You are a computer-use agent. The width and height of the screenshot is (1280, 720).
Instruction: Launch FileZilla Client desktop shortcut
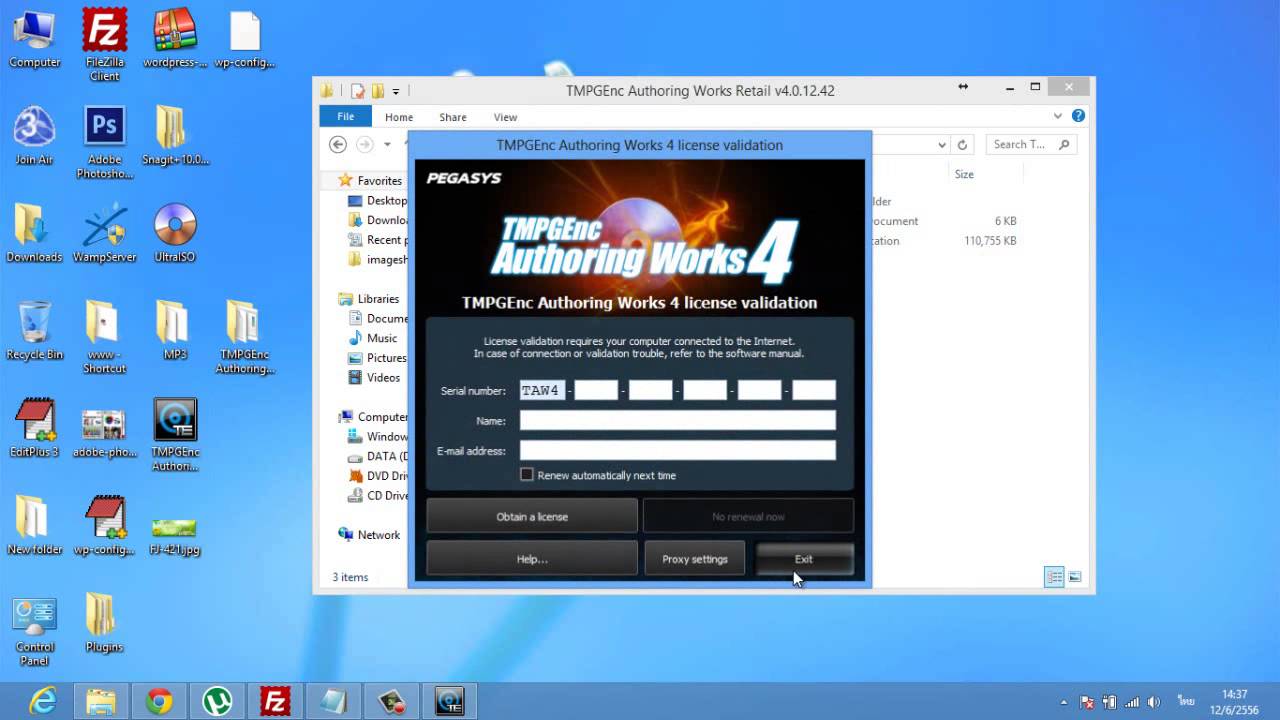coord(104,45)
